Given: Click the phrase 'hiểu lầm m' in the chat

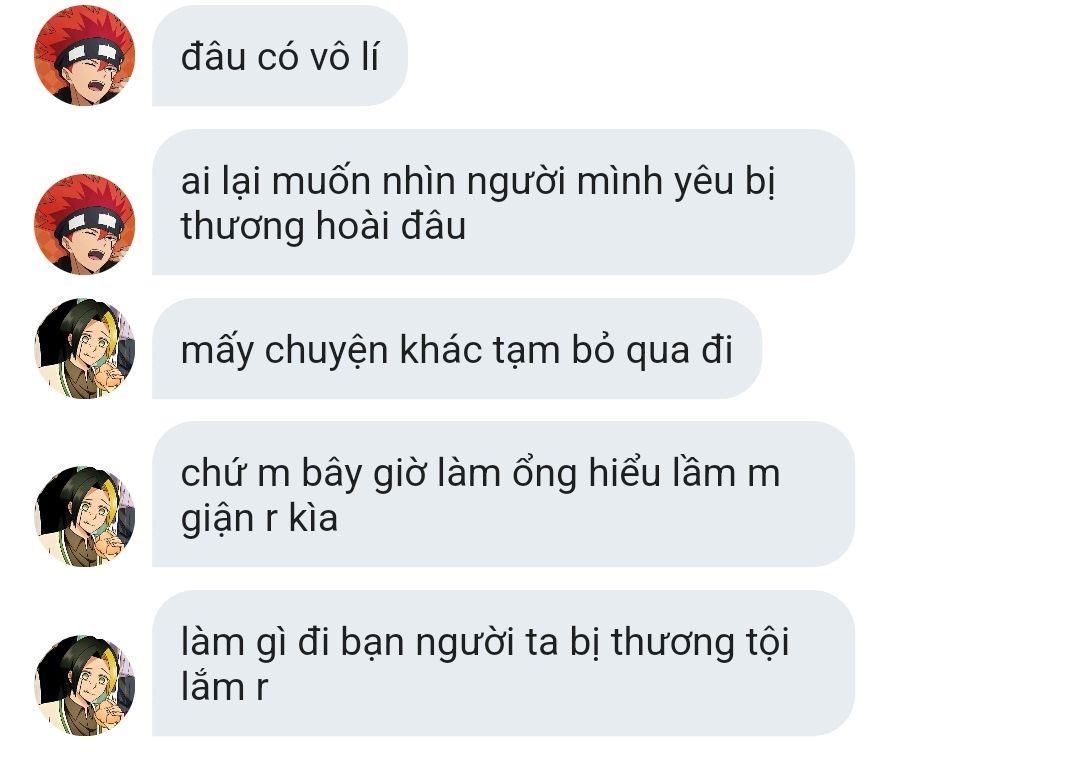Looking at the screenshot, I should pos(684,473).
